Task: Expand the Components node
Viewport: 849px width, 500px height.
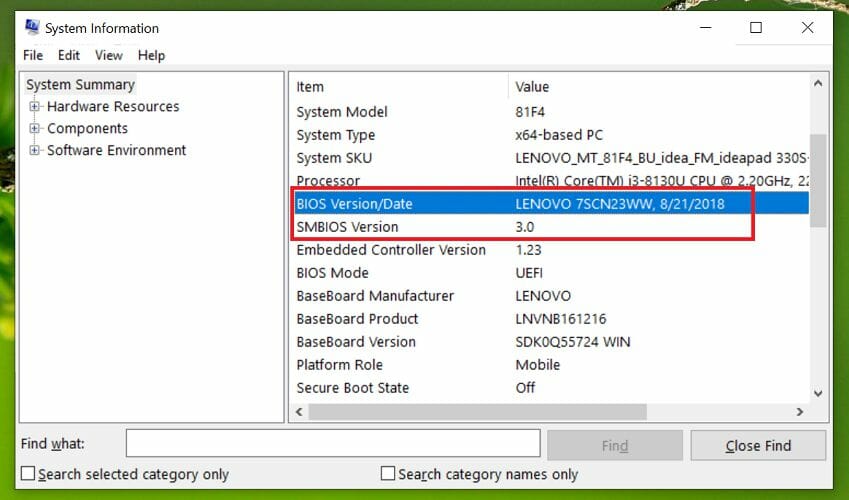Action: point(35,128)
